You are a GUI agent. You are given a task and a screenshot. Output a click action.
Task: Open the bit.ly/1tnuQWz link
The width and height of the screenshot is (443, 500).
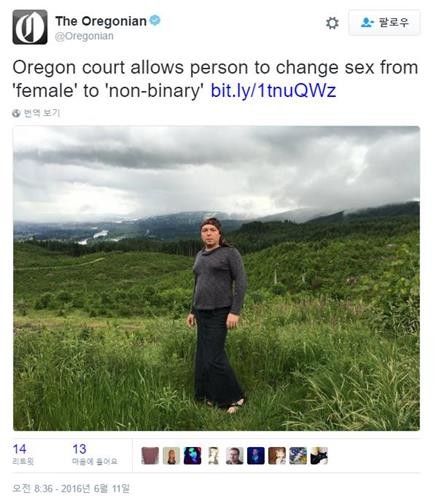(x=273, y=90)
